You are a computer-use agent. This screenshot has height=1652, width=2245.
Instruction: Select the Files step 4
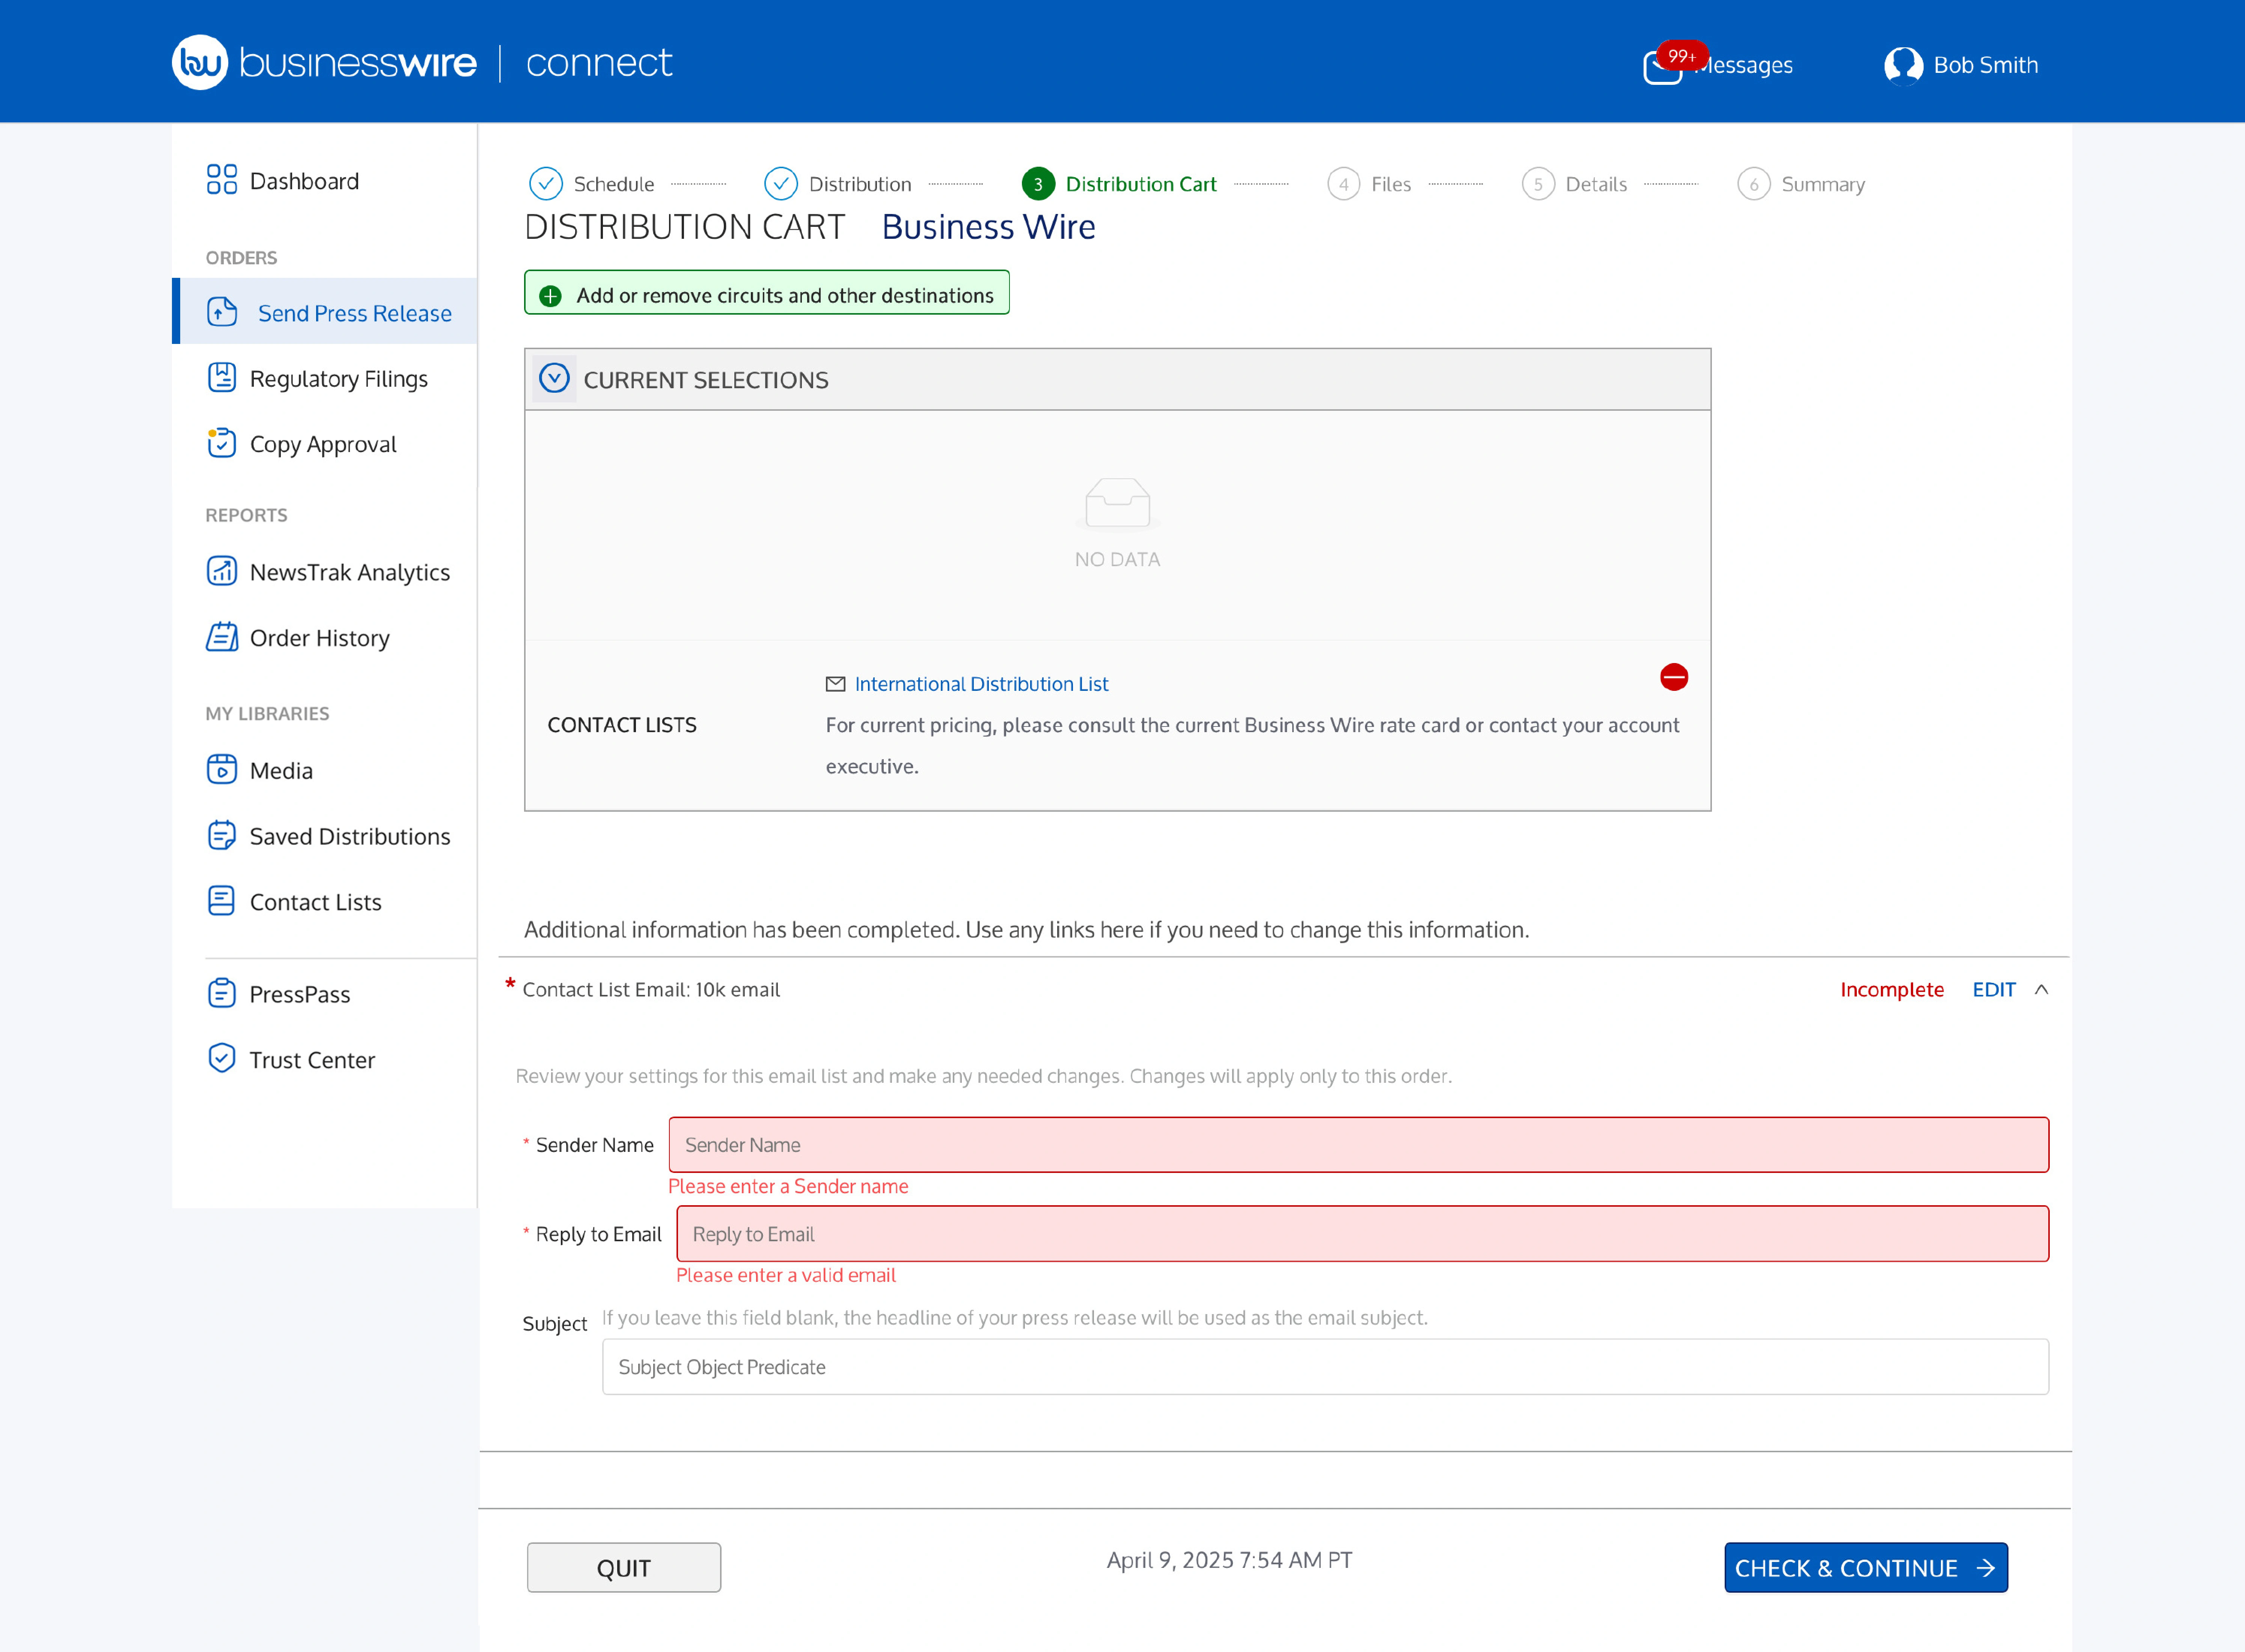click(x=1369, y=184)
